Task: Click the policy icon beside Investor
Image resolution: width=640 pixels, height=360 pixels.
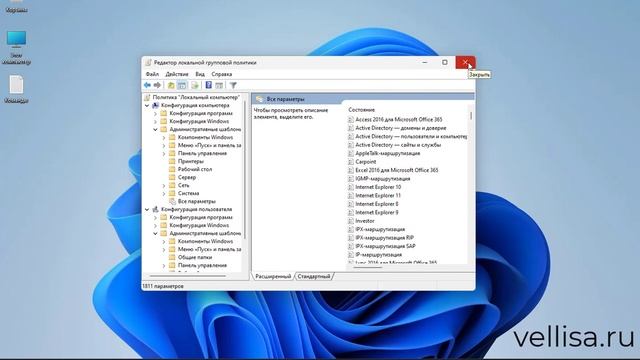Action: 351,221
